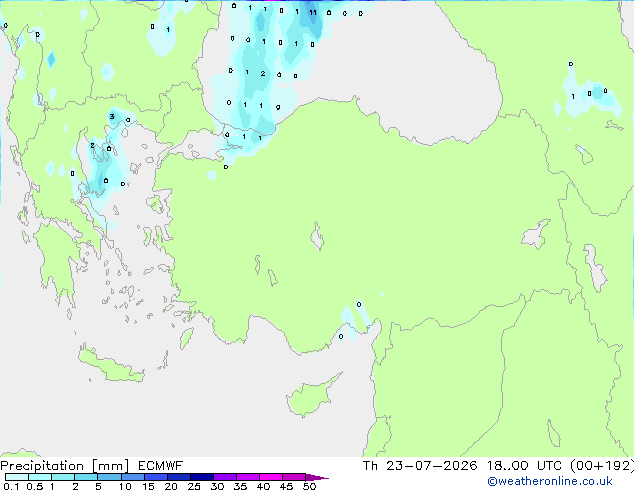634x490 pixels.
Task: Click the '18..00 UTC' time text
Action: point(524,466)
